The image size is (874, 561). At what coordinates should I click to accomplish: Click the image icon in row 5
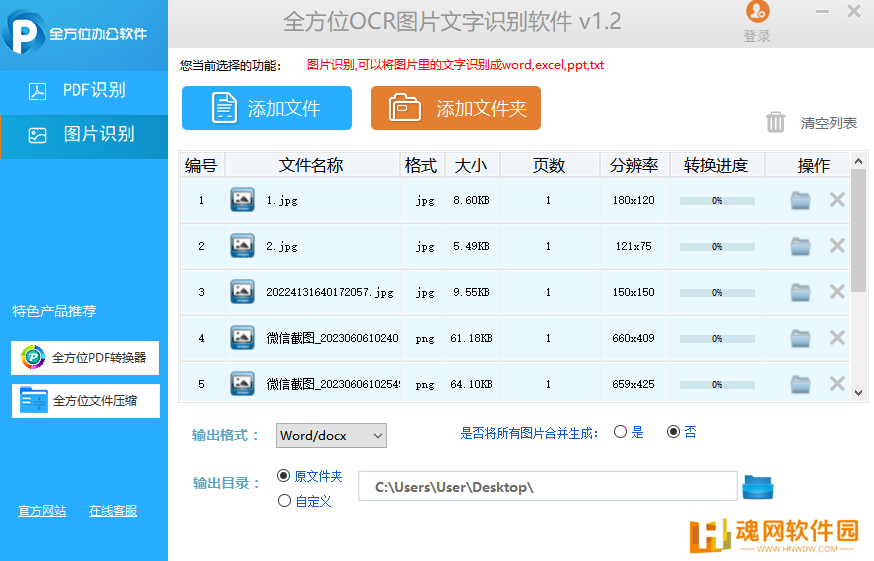tap(242, 384)
